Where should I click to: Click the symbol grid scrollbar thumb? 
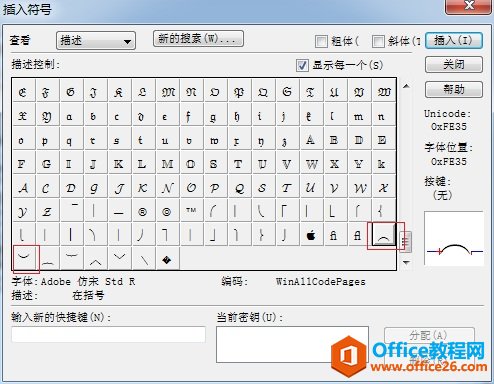coord(406,242)
